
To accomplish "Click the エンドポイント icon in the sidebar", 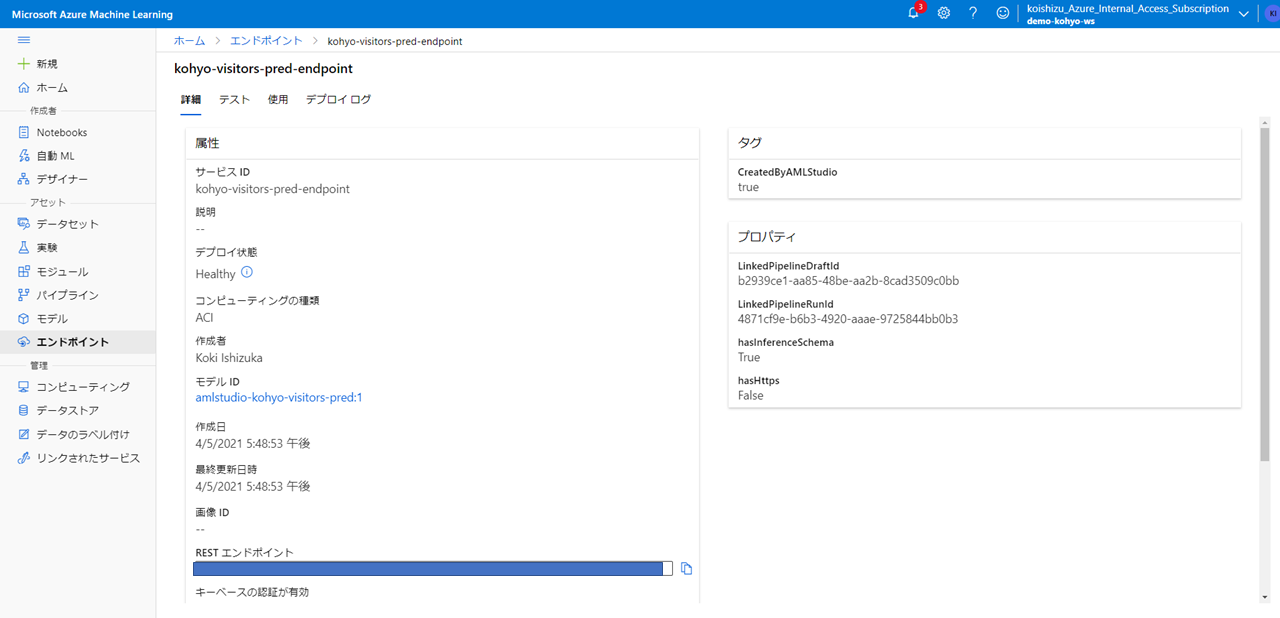I will point(24,342).
